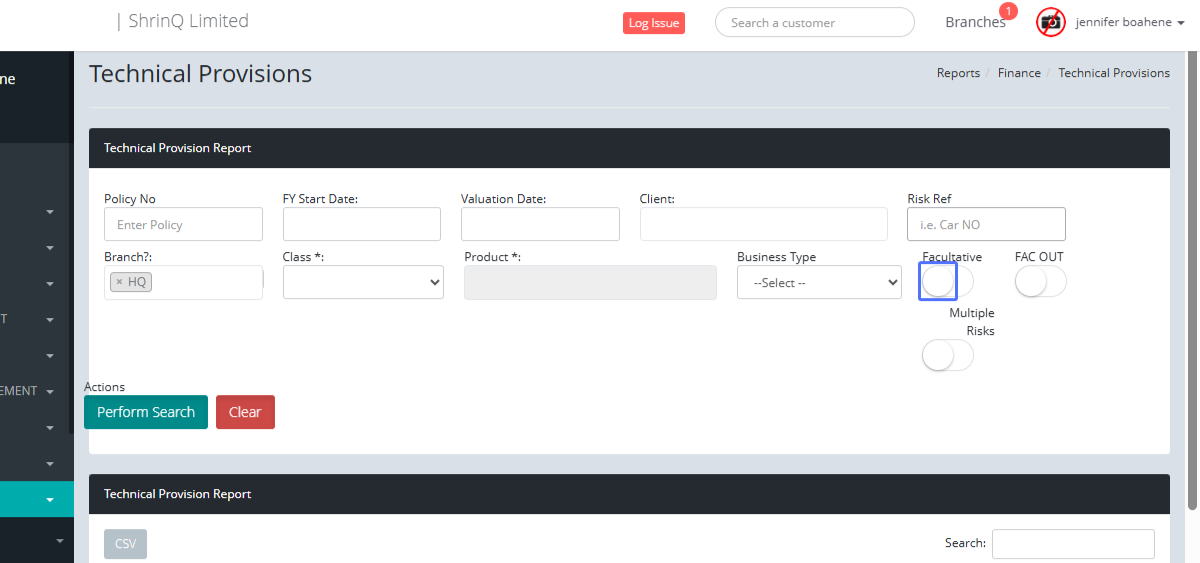Expand the sidebar item ending in 'EMENT'

point(49,391)
